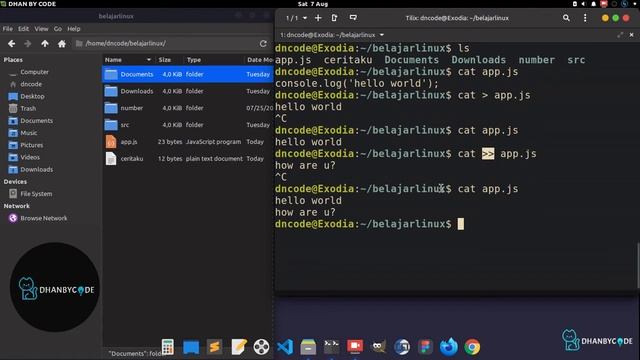
Task: Open the file manager dock icon
Action: point(308,347)
